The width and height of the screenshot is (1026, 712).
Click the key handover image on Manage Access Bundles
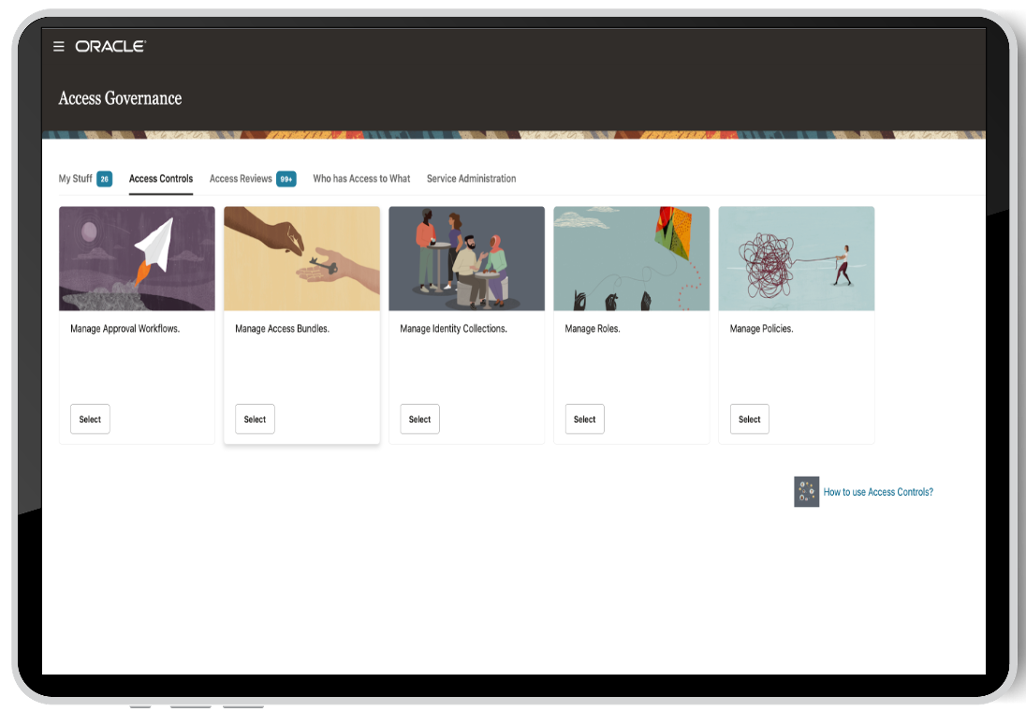tap(301, 258)
